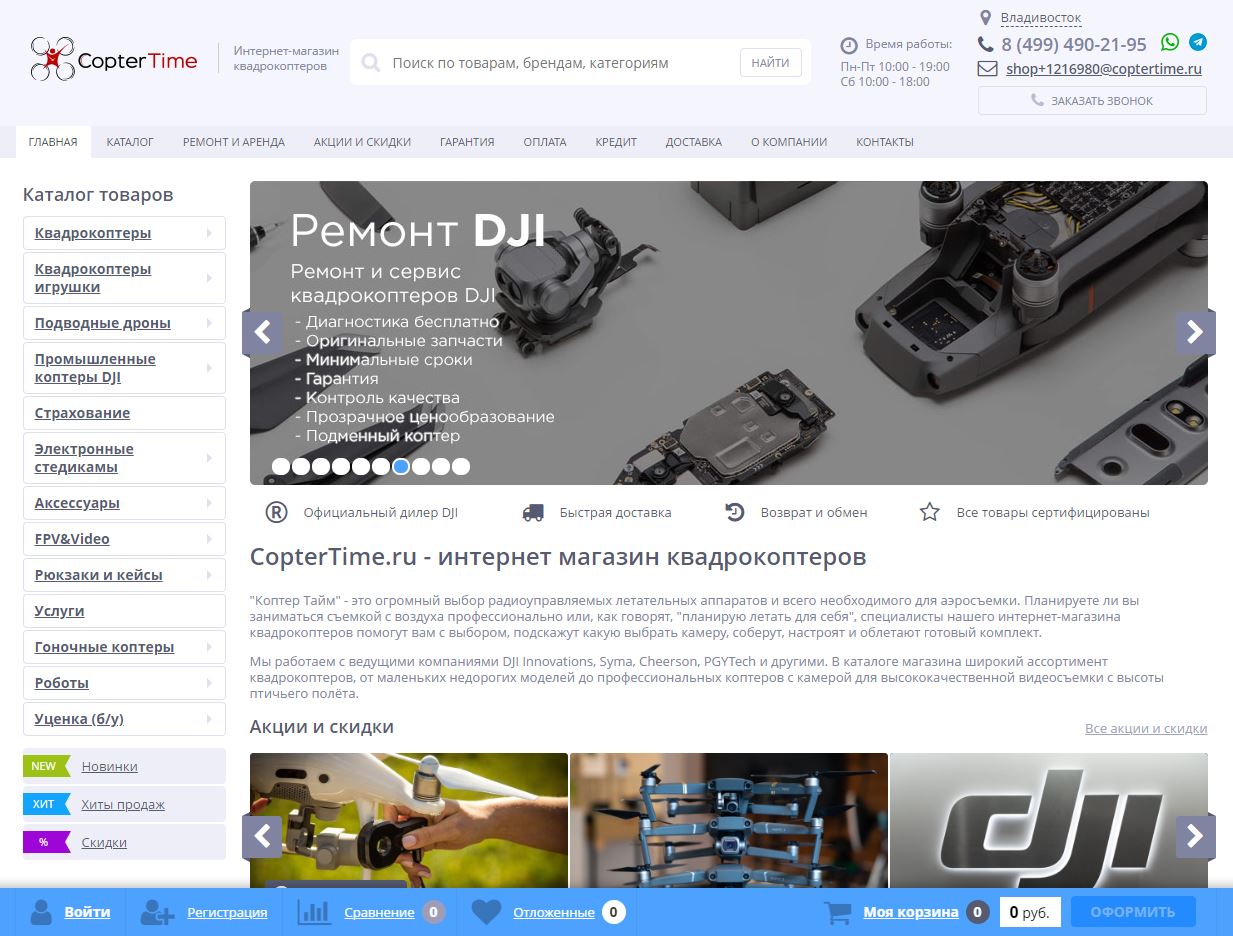Viewport: 1233px width, 936px height.
Task: Select the first banner slide dot
Action: pyautogui.click(x=281, y=466)
